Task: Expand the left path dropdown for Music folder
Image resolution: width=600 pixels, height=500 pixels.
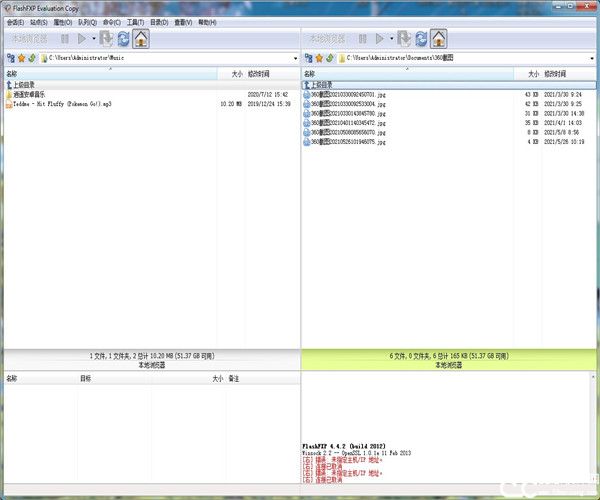Action: pyautogui.click(x=295, y=58)
